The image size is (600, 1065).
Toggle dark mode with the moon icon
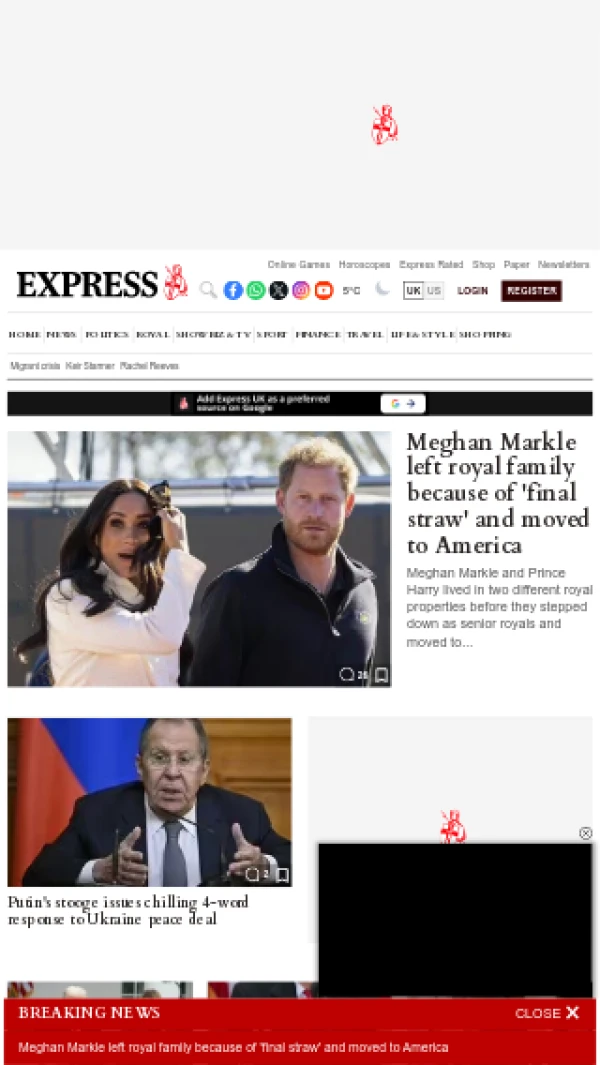coord(383,289)
